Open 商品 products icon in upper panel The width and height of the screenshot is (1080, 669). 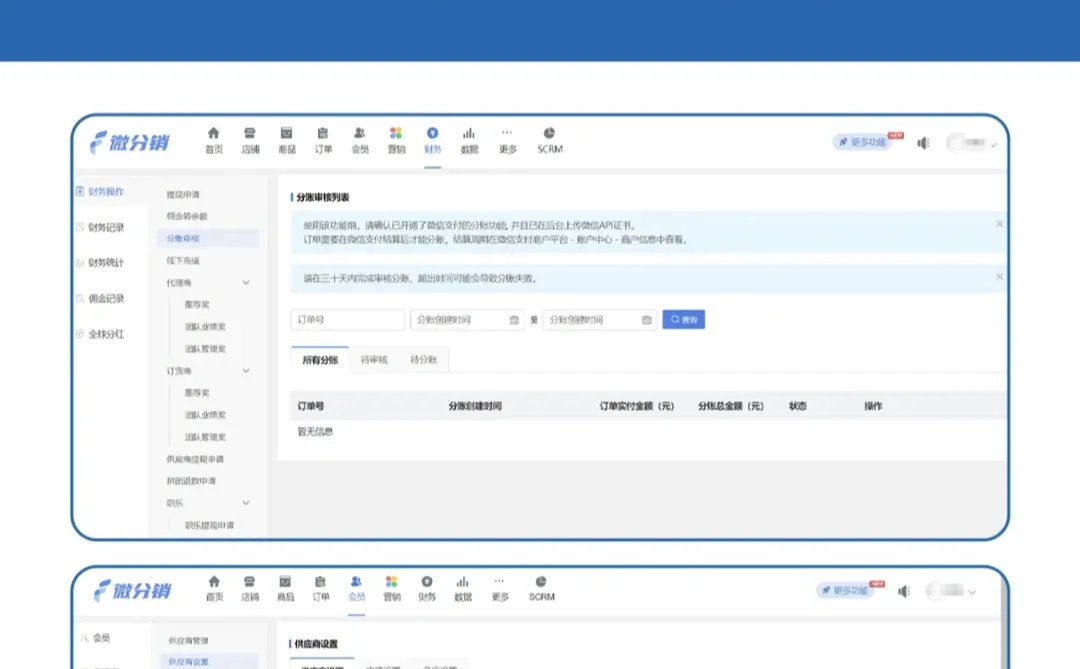[x=287, y=133]
